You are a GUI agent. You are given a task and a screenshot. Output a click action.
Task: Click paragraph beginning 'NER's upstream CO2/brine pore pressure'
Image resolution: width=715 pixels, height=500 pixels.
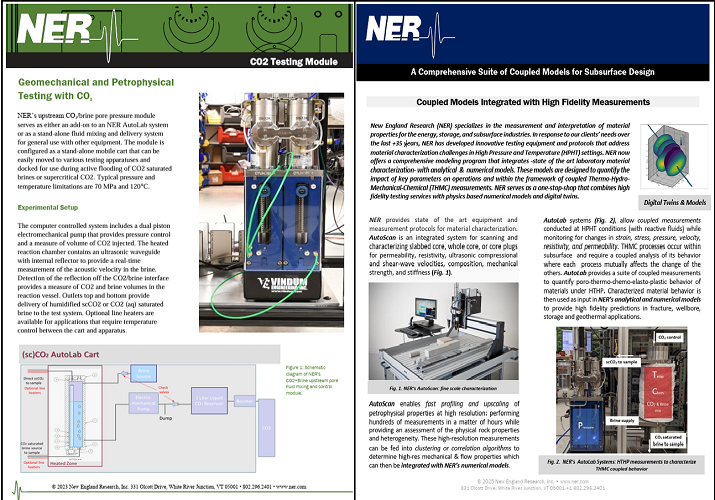click(95, 151)
